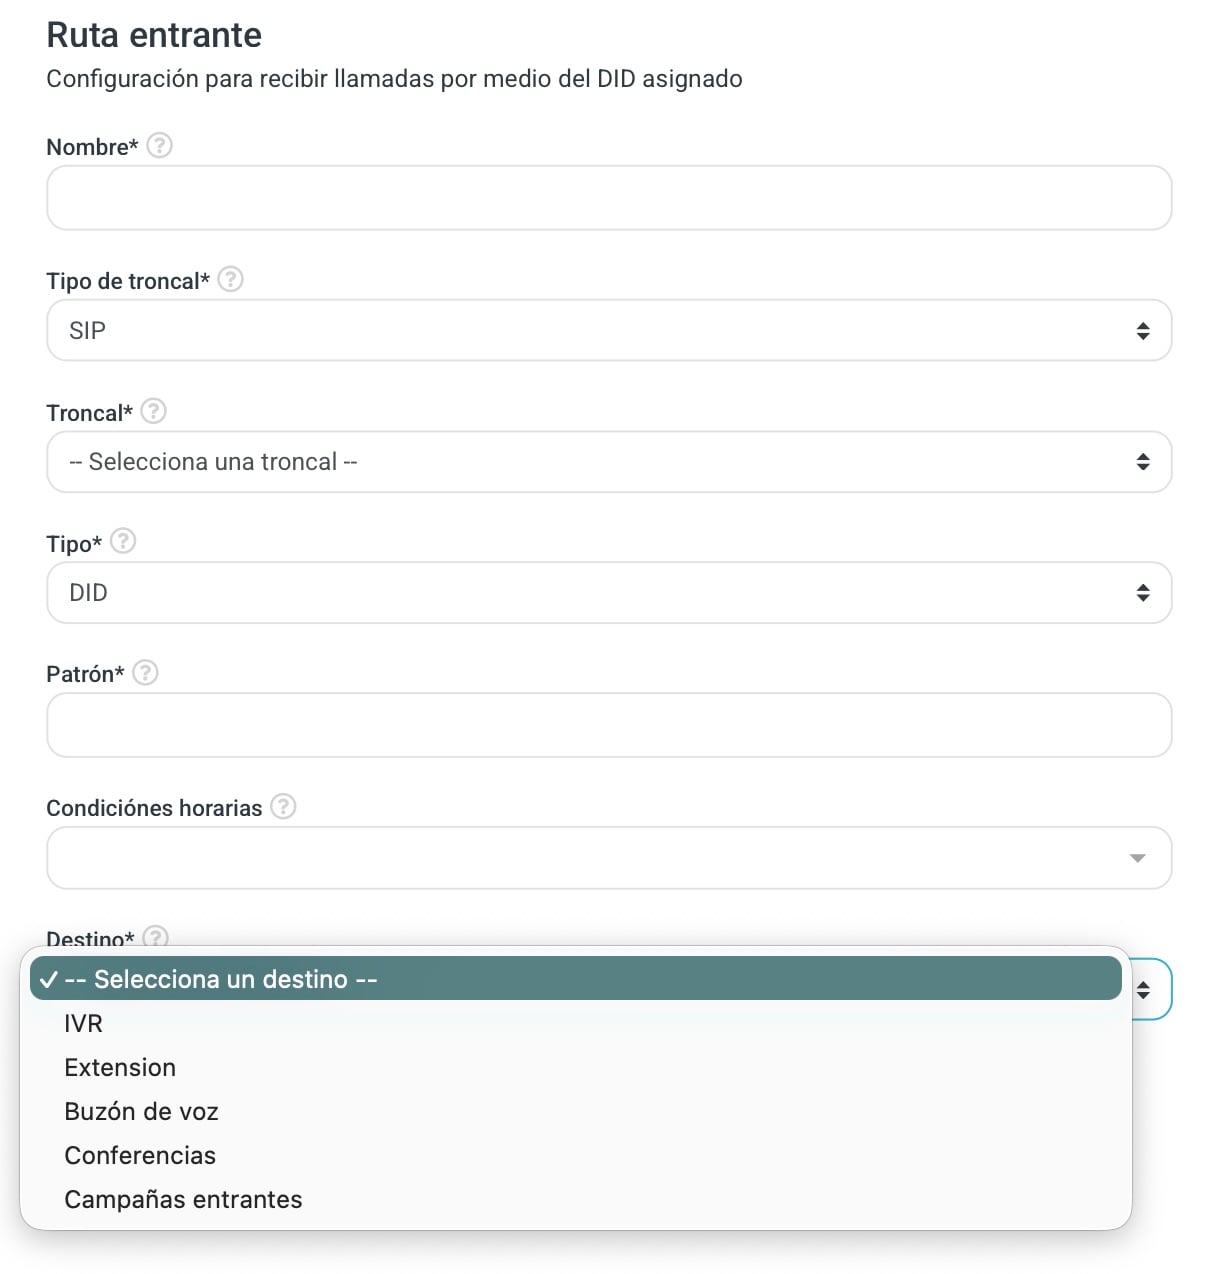
Task: Click the help icon next to Nombre
Action: [159, 146]
